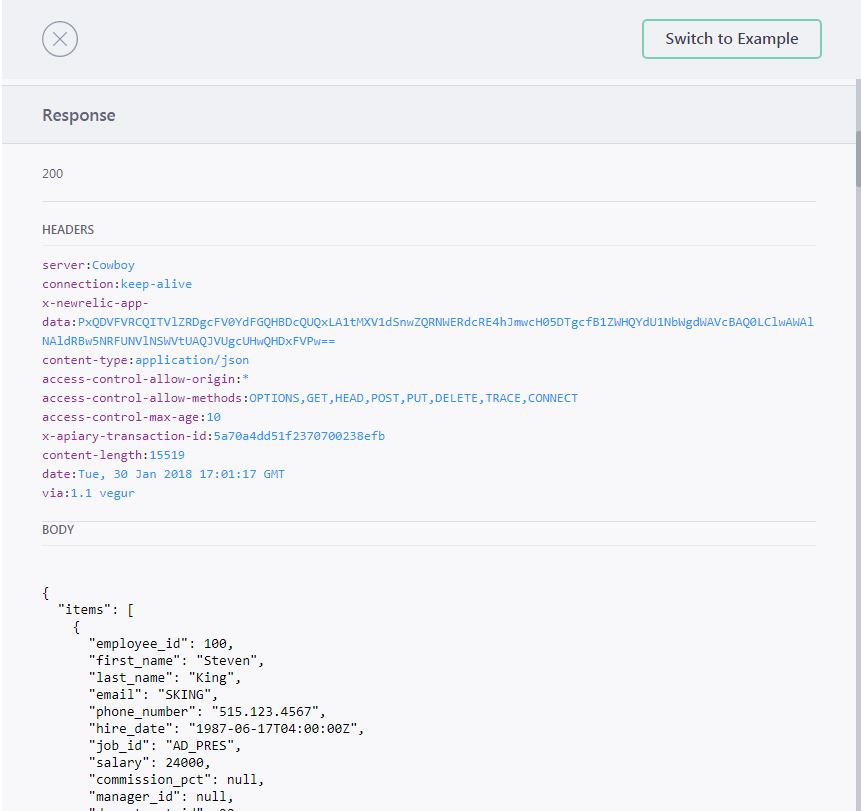Click the server header value Cowboy
The height and width of the screenshot is (811, 861).
point(113,265)
